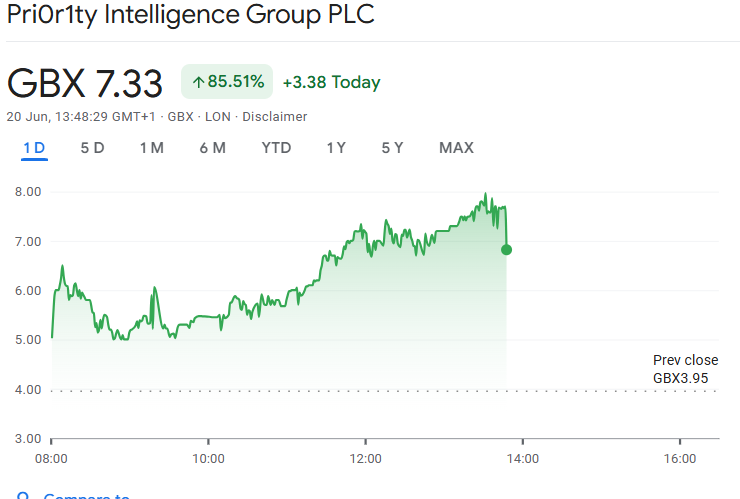Click the Prev close GBX3.95 label
Screen dimensions: 740x499
click(x=685, y=369)
